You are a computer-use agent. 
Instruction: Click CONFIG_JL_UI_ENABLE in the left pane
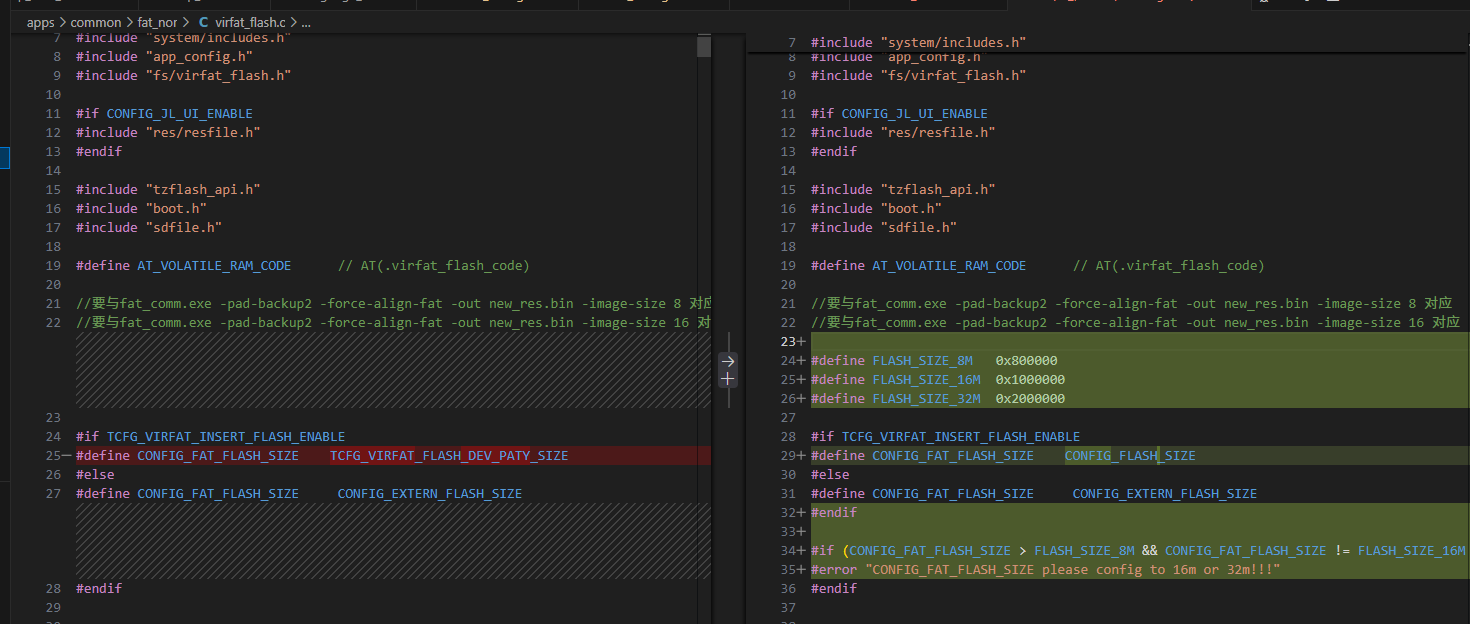[180, 113]
